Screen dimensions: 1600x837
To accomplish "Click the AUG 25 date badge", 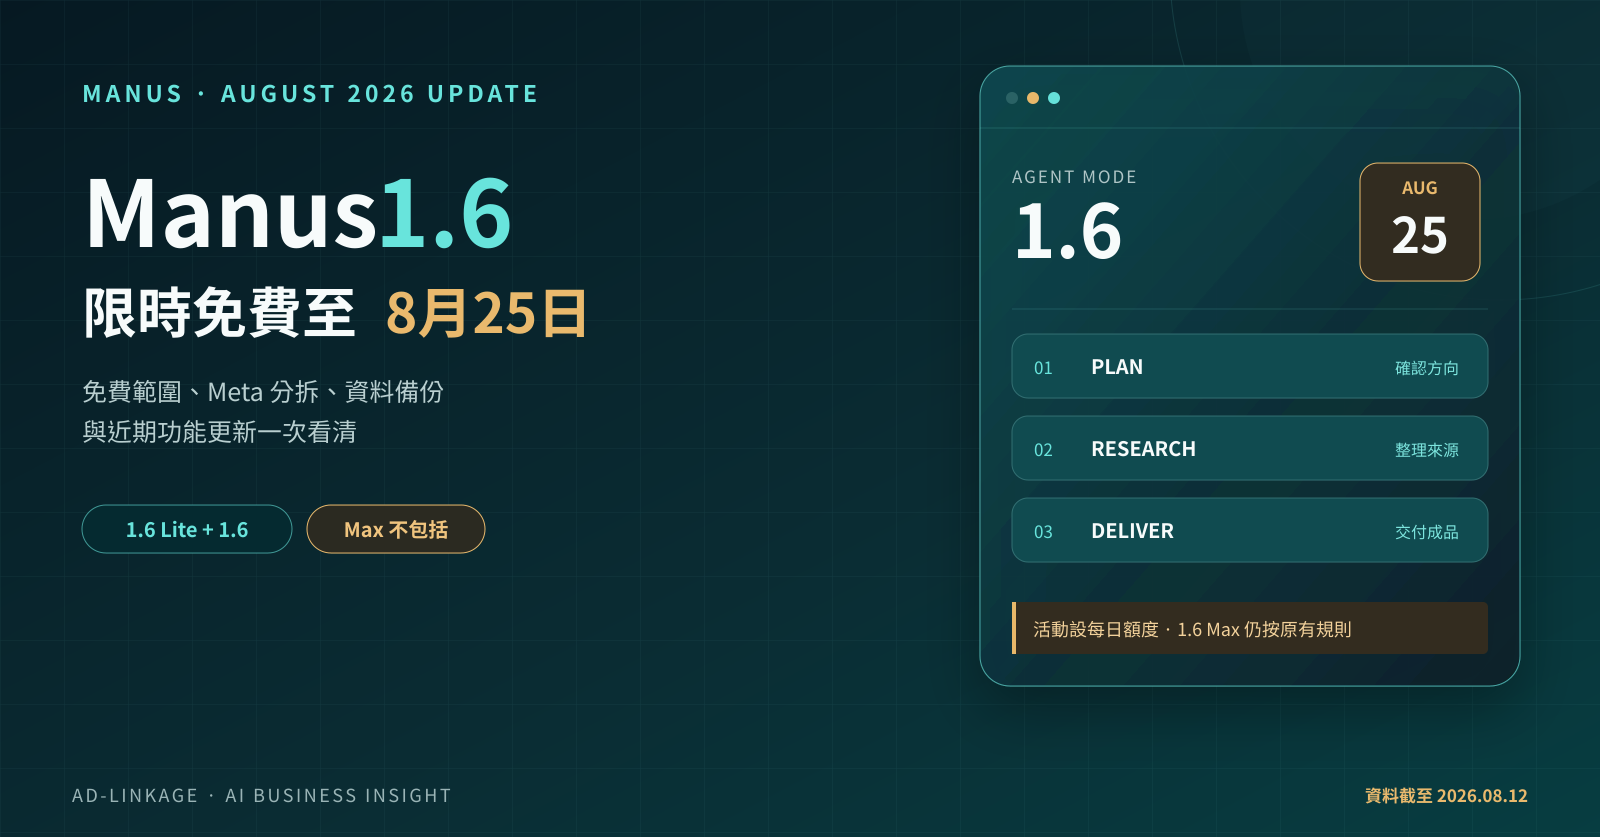I will pos(1420,222).
